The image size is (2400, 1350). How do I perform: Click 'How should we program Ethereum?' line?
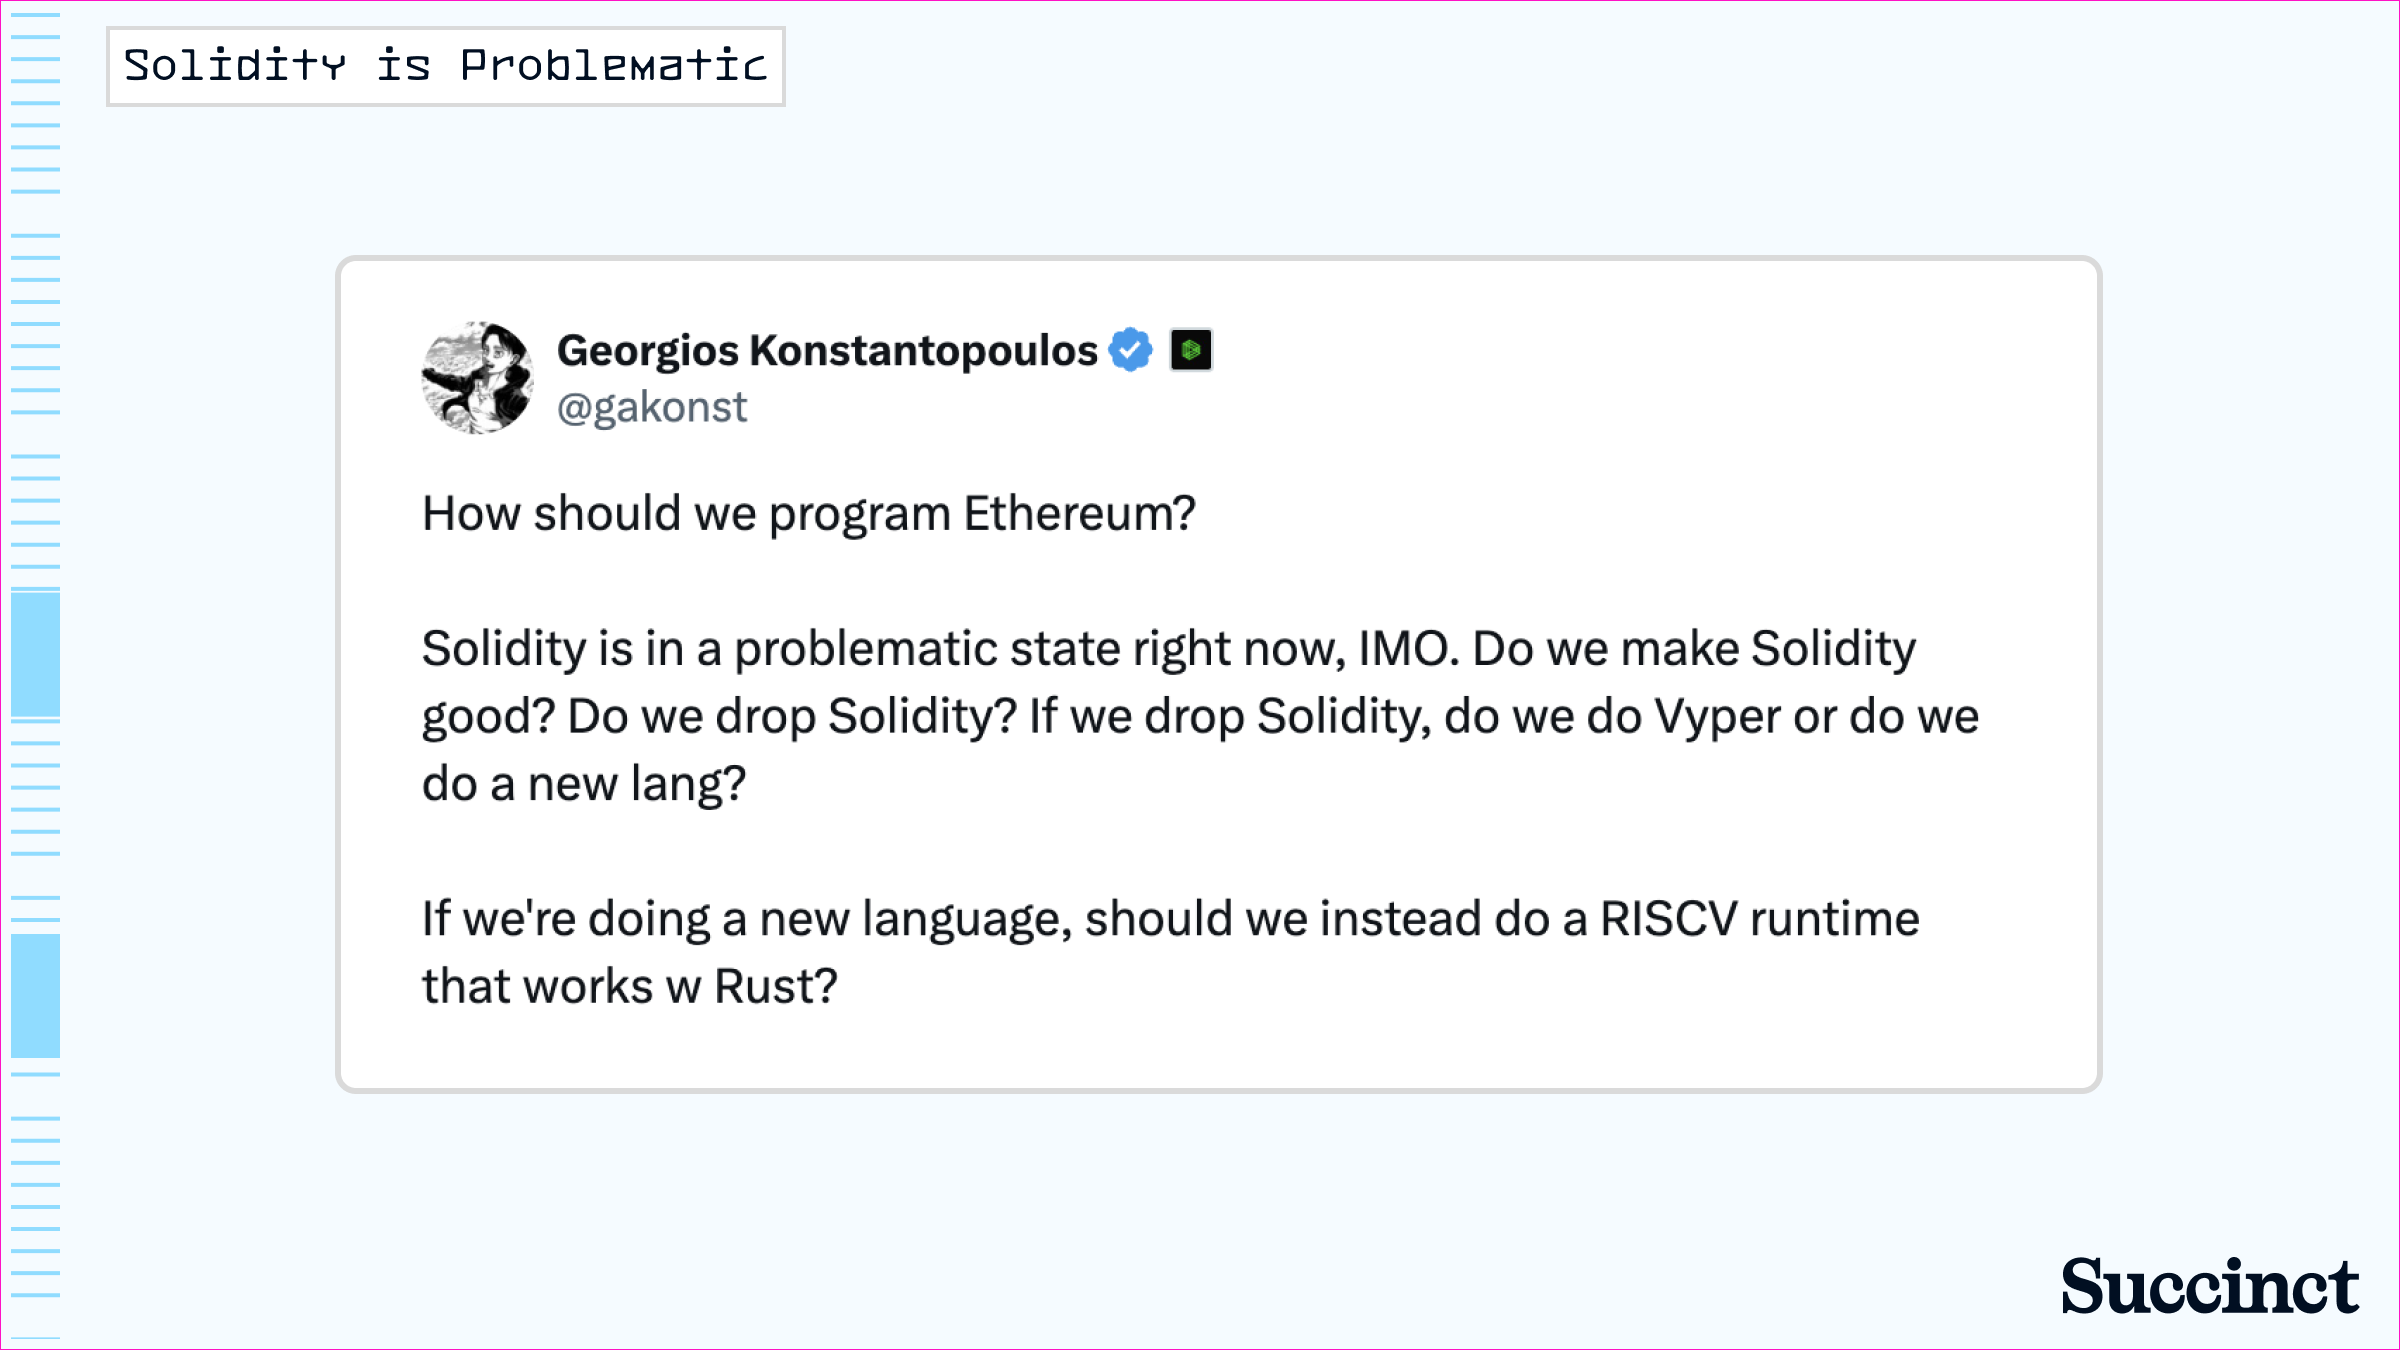(809, 514)
